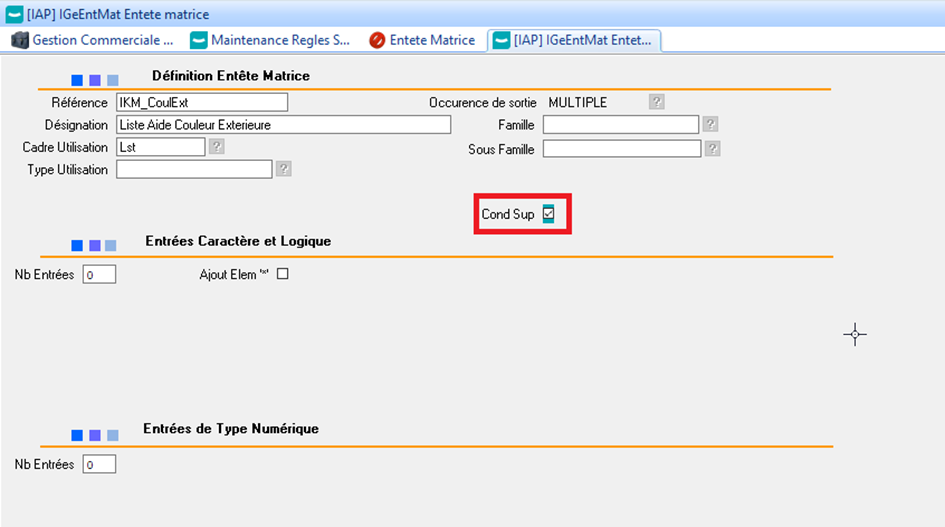The image size is (945, 527).
Task: Activate the [IAP] IGeEntMat tab
Action: 574,40
